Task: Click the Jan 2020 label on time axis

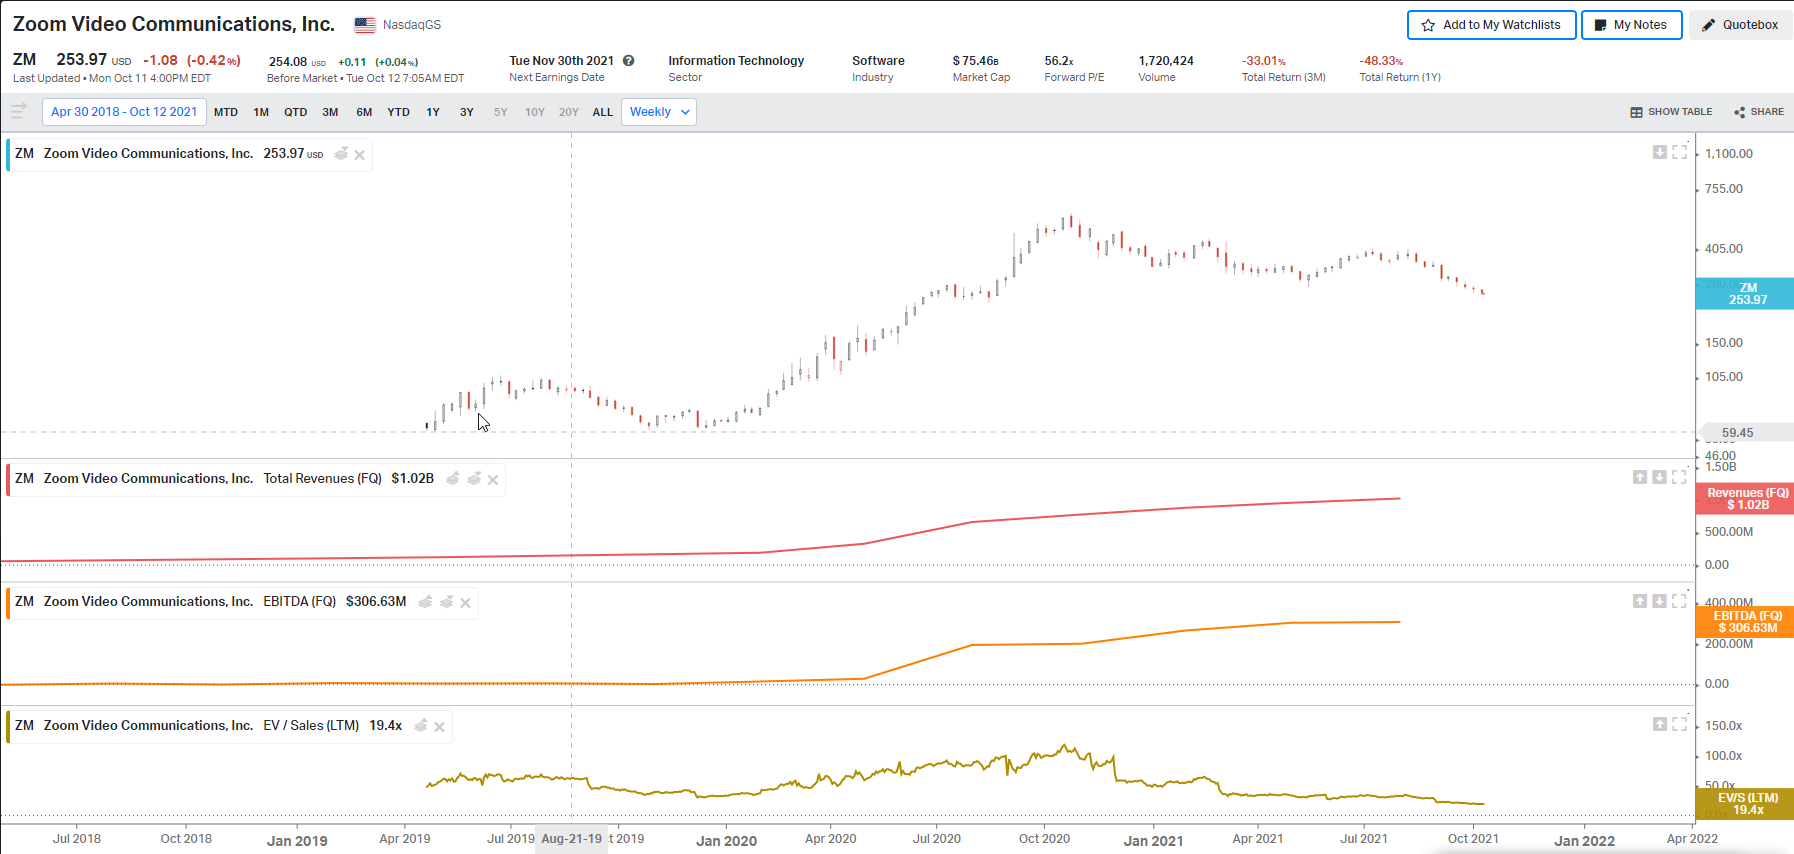Action: pos(726,841)
